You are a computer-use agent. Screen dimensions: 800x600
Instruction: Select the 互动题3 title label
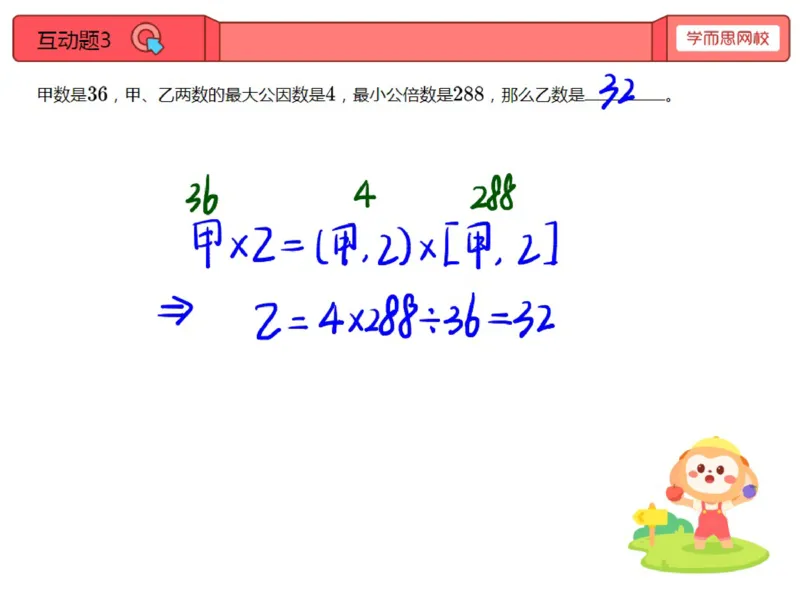(74, 40)
